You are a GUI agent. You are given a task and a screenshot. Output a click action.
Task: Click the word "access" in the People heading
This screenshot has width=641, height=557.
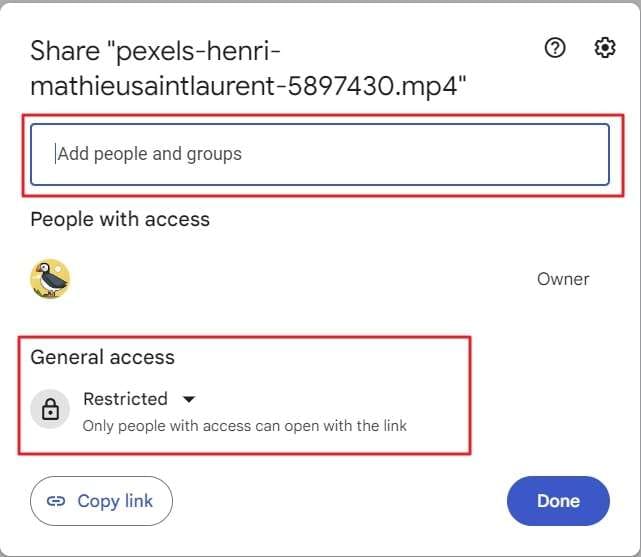pyautogui.click(x=177, y=219)
